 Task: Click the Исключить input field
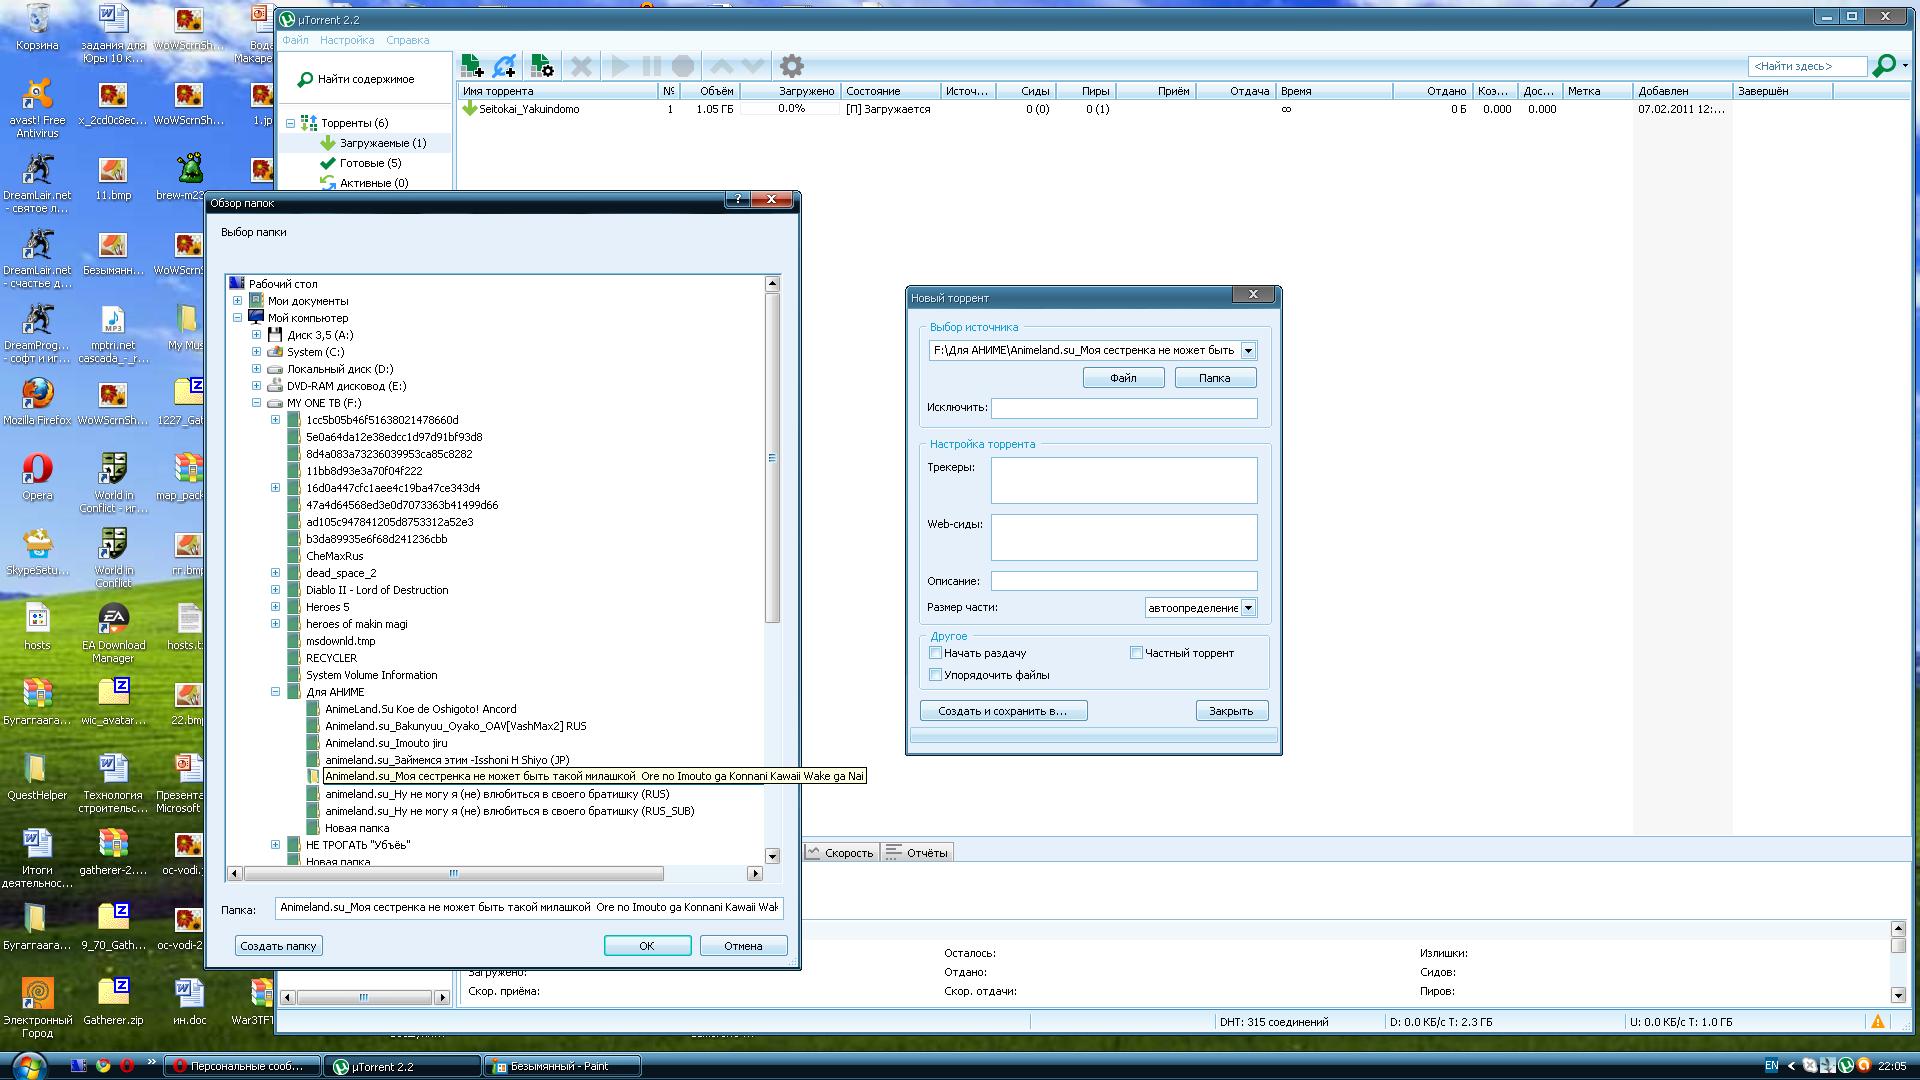(1123, 408)
